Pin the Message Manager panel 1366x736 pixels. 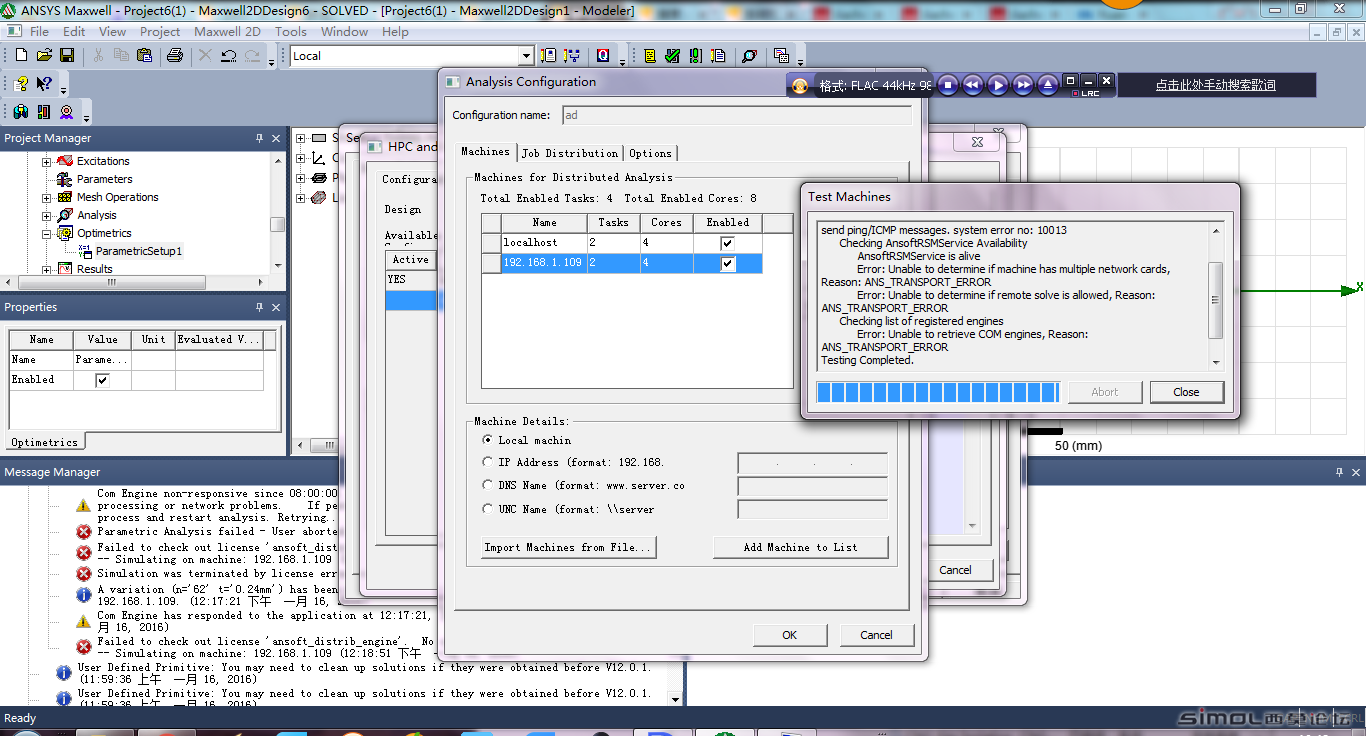tap(1339, 472)
